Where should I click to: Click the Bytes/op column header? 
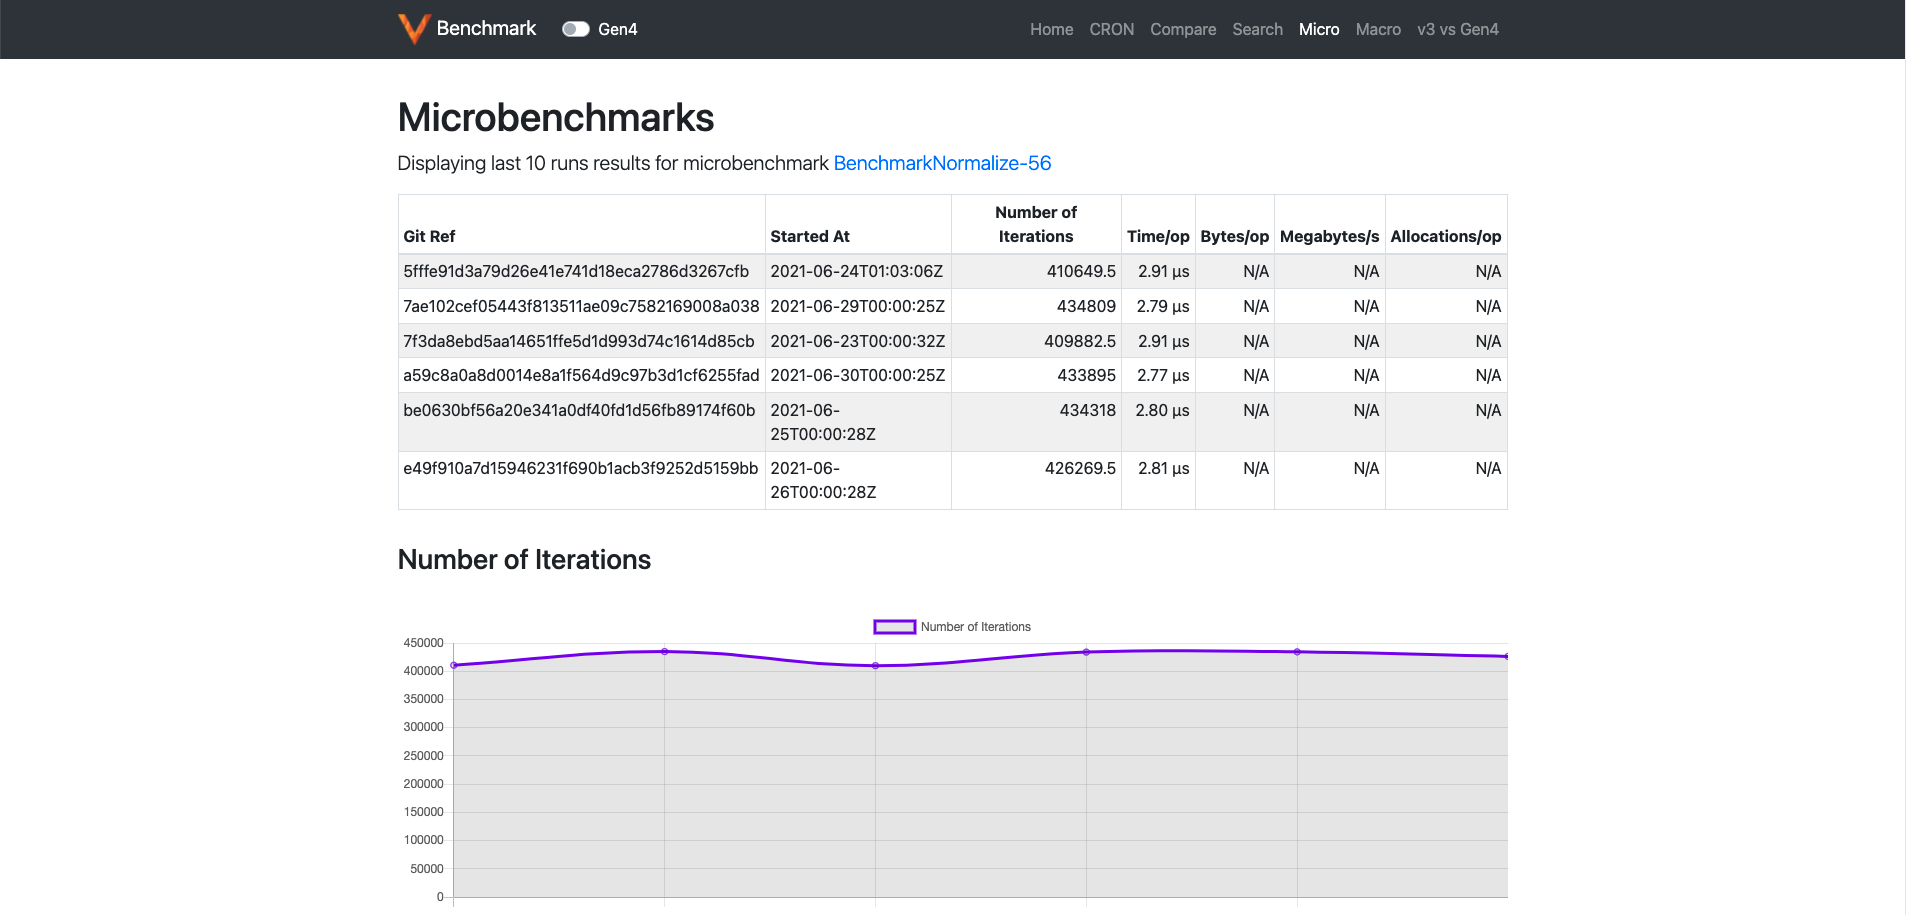pyautogui.click(x=1233, y=236)
